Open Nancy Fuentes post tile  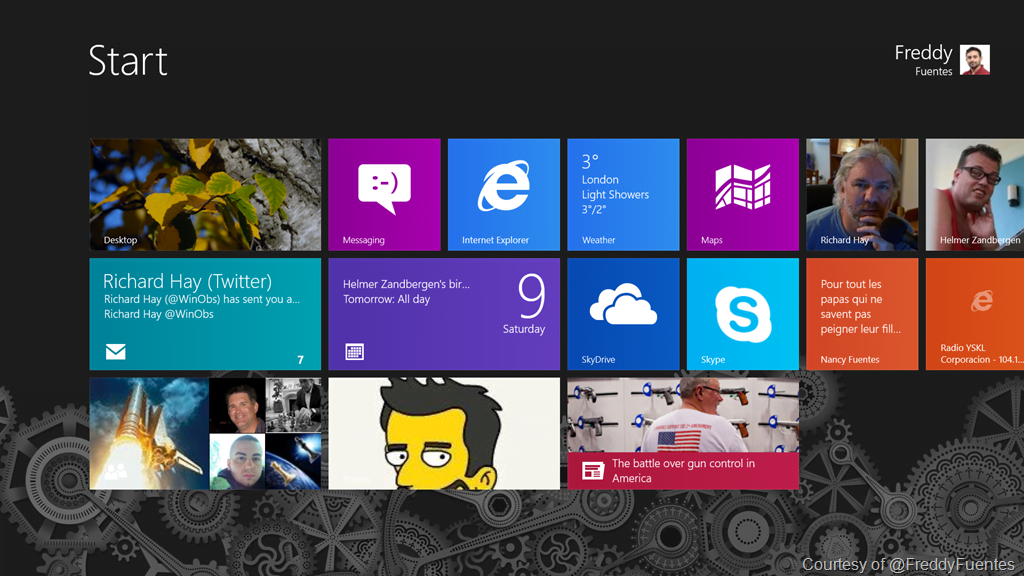861,313
